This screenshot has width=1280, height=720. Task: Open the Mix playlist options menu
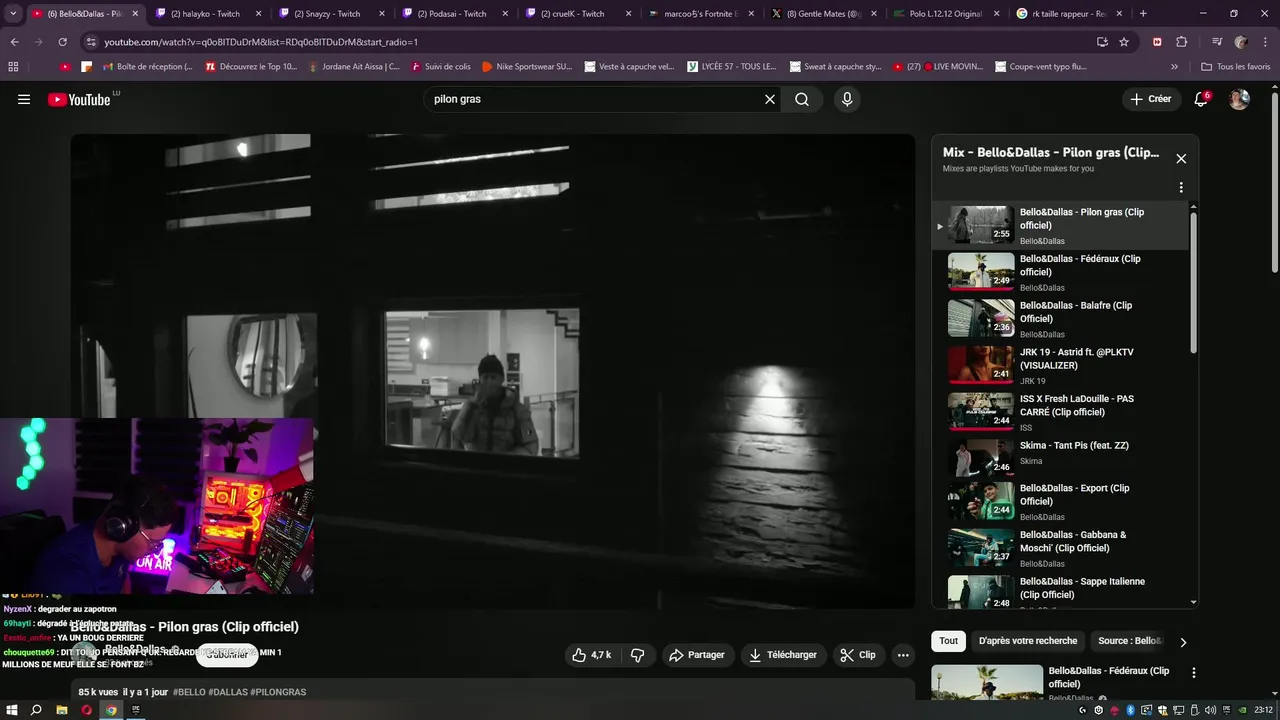click(1181, 188)
